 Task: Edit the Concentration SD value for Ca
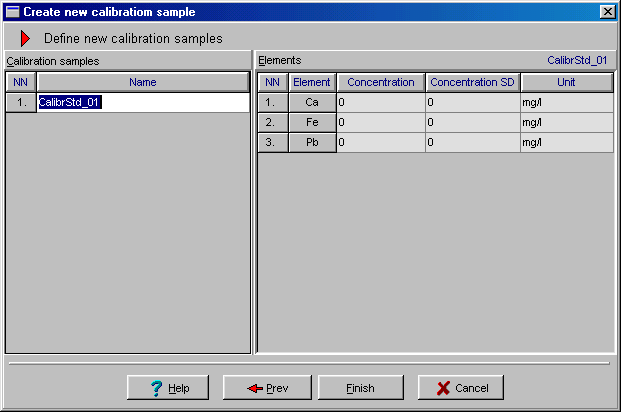(x=473, y=103)
